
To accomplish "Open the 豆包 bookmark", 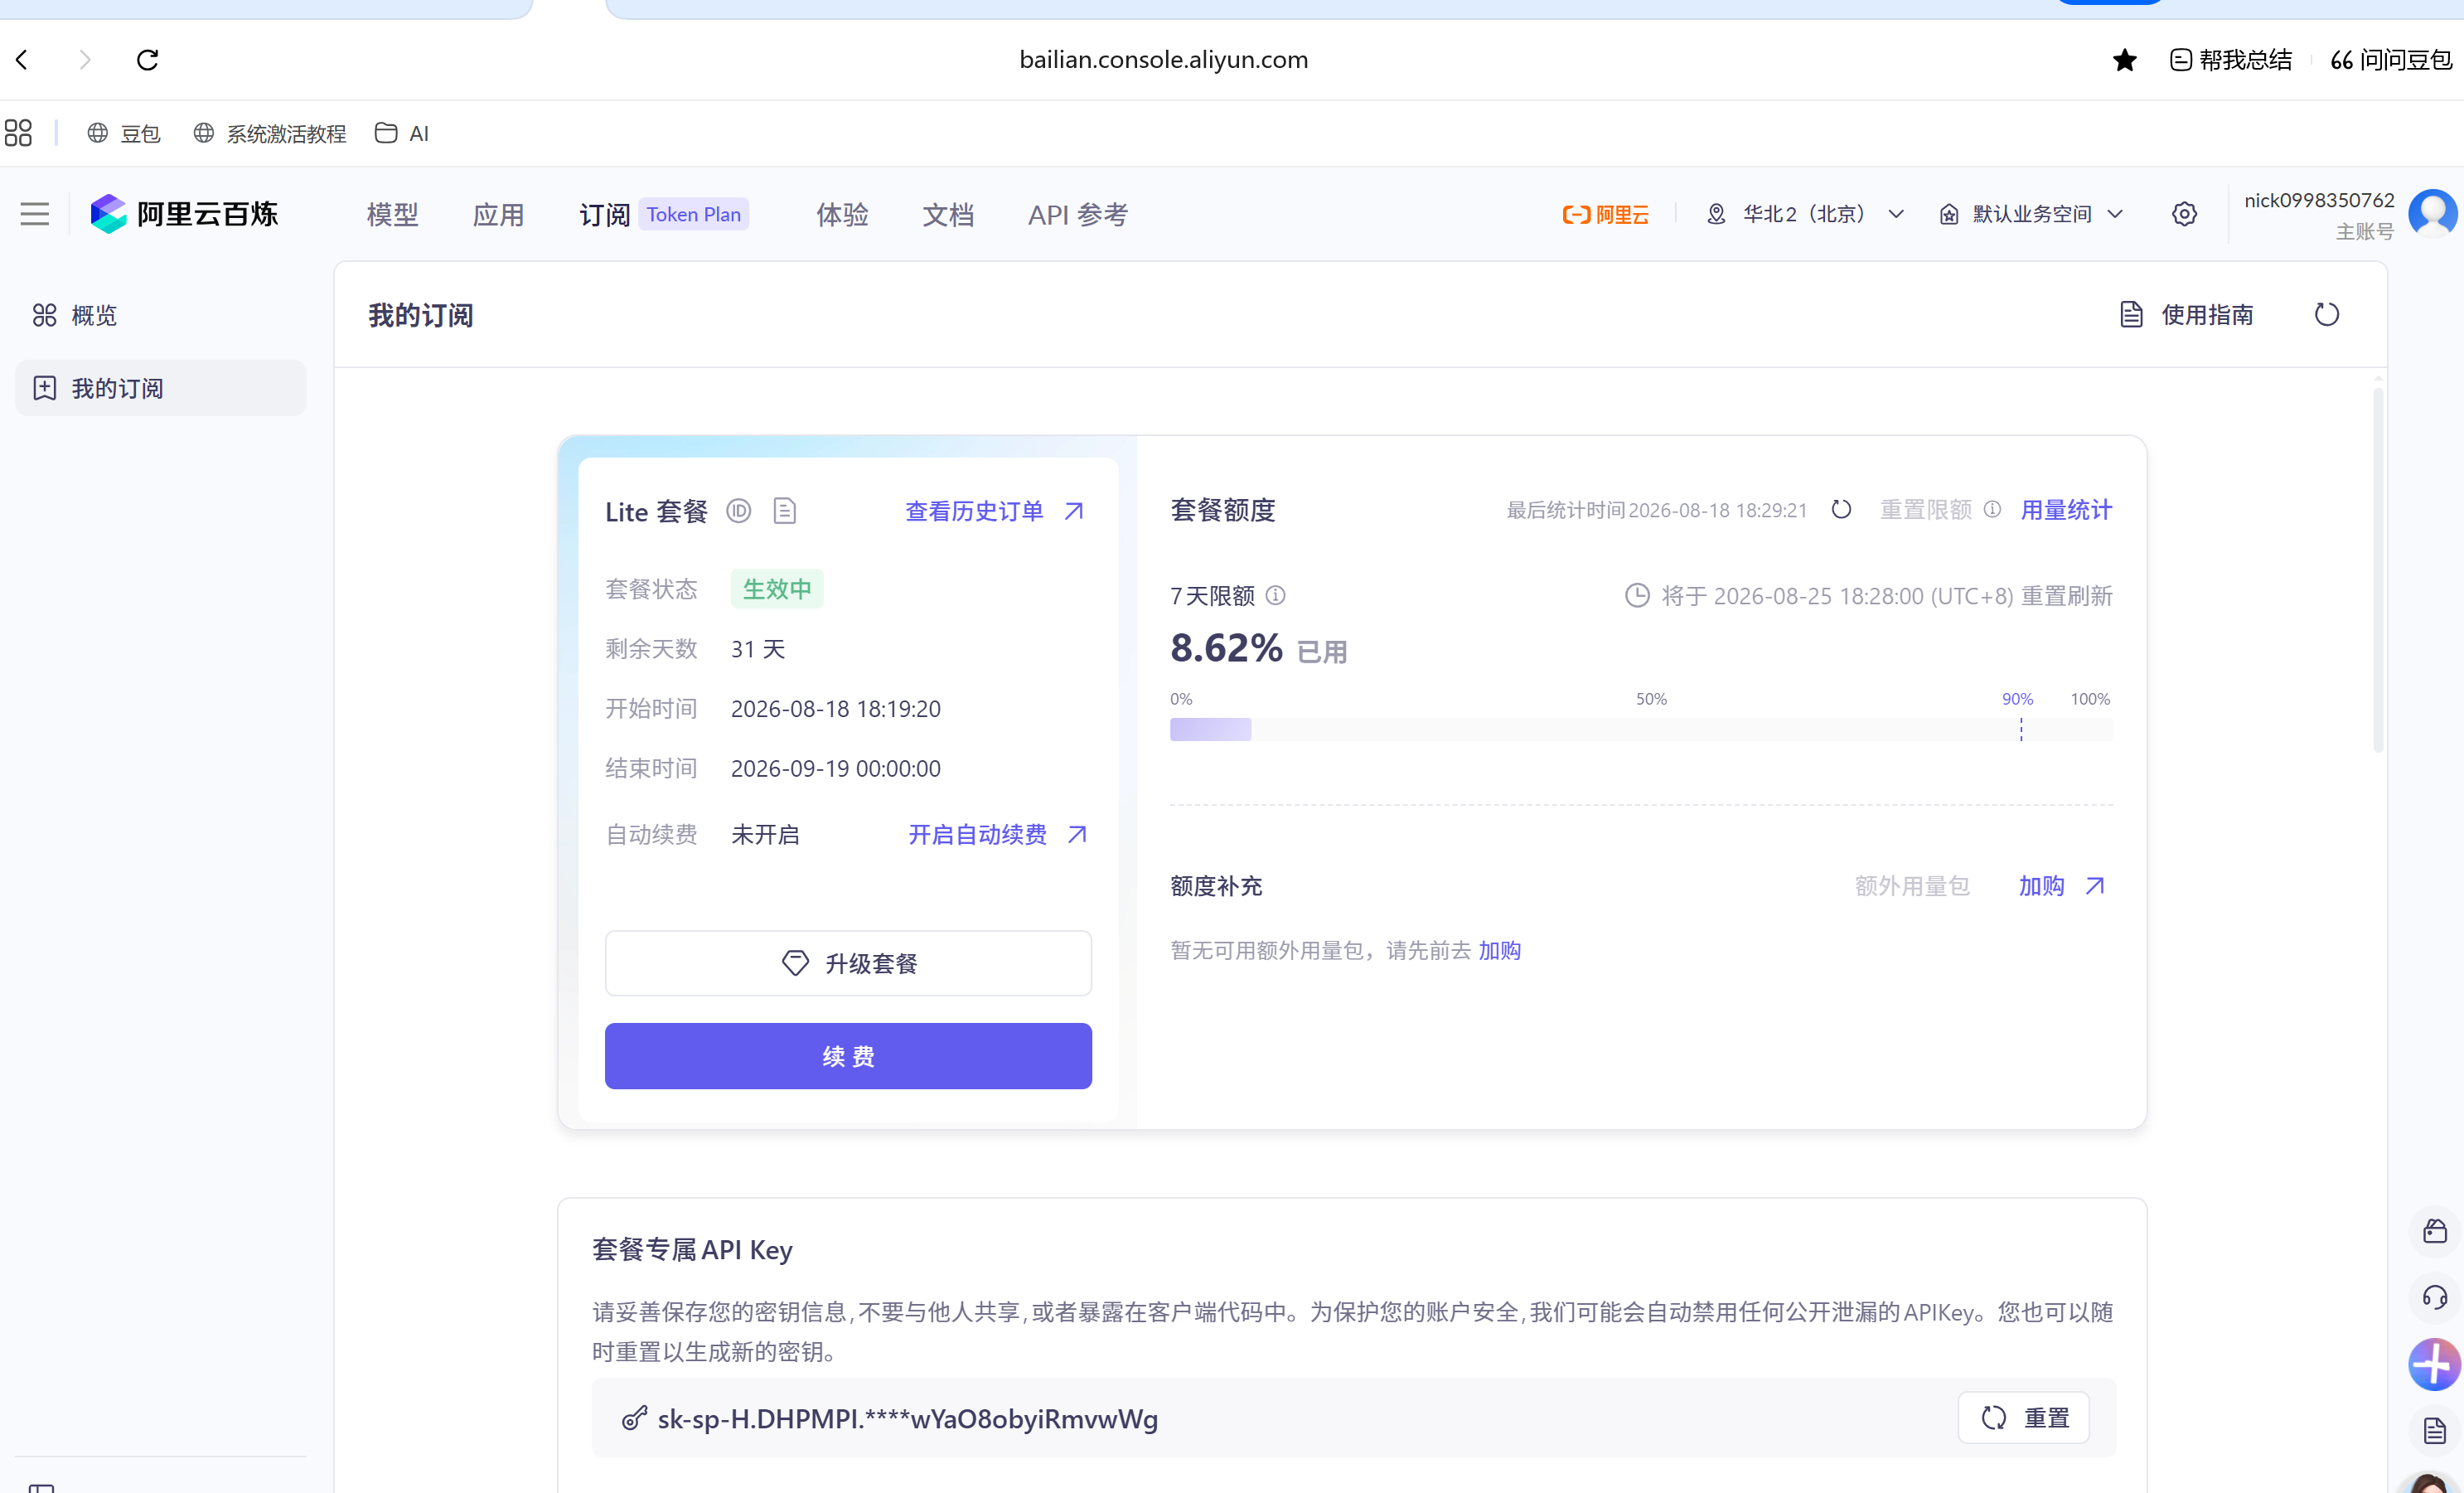I will tap(124, 133).
